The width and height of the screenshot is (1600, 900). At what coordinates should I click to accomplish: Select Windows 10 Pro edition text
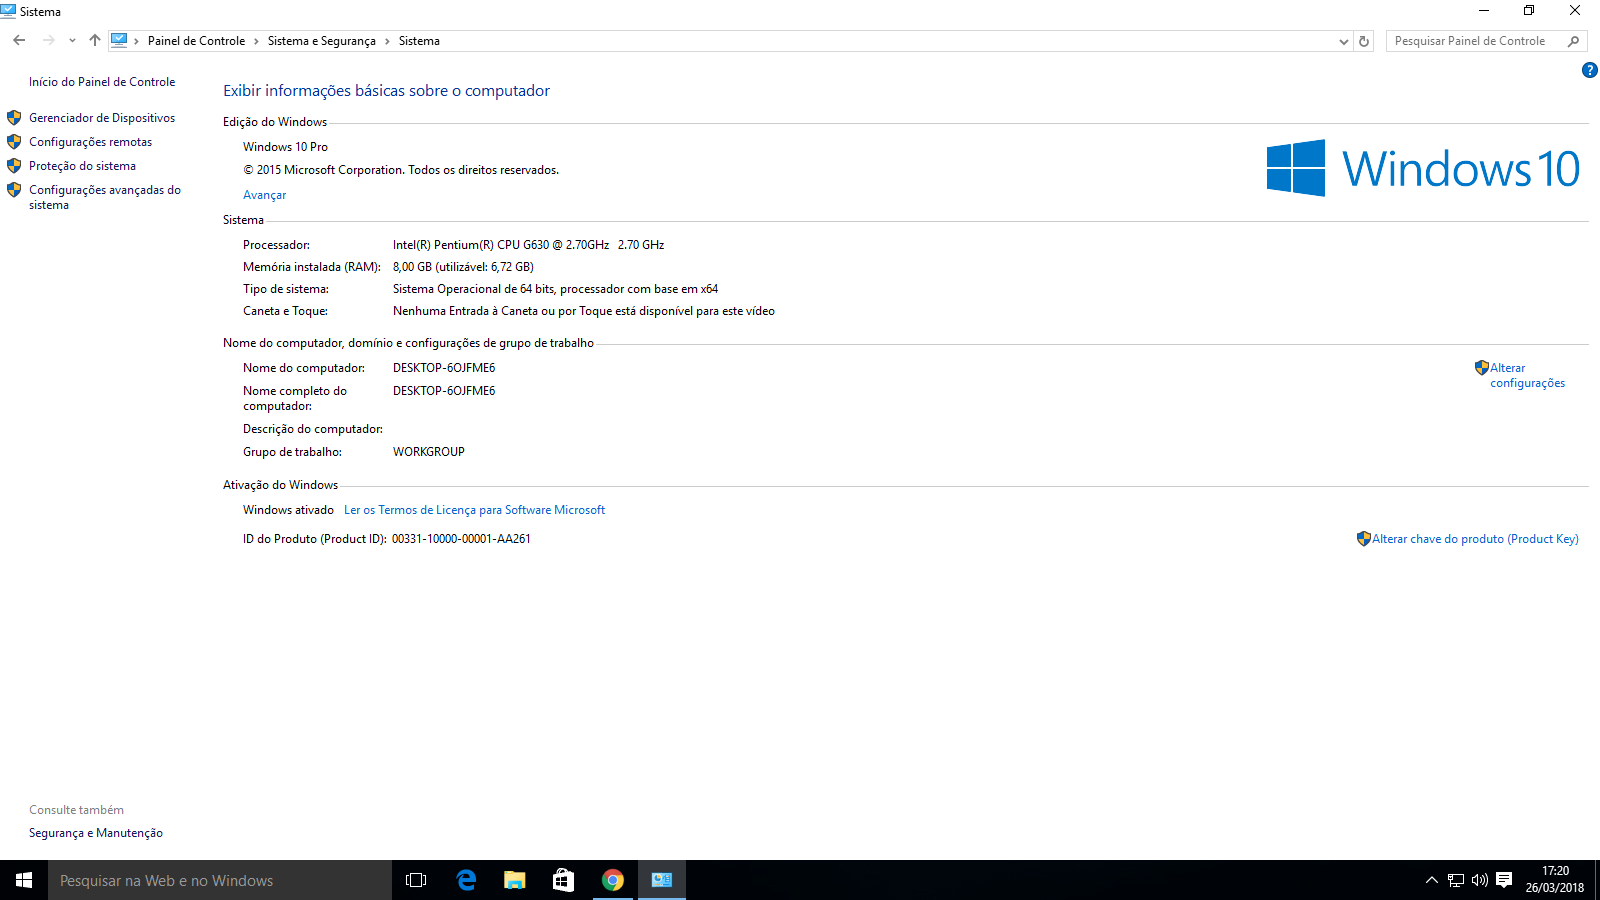tap(285, 147)
